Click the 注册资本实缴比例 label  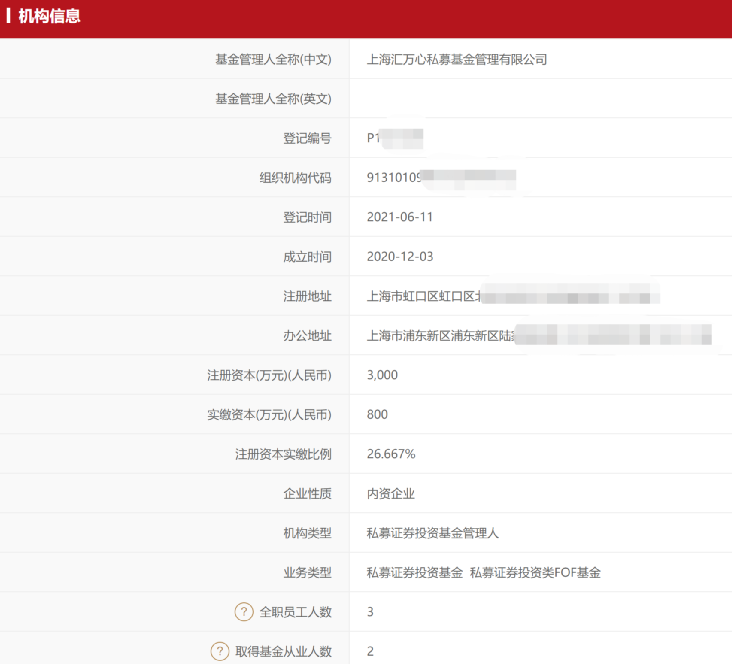point(283,454)
